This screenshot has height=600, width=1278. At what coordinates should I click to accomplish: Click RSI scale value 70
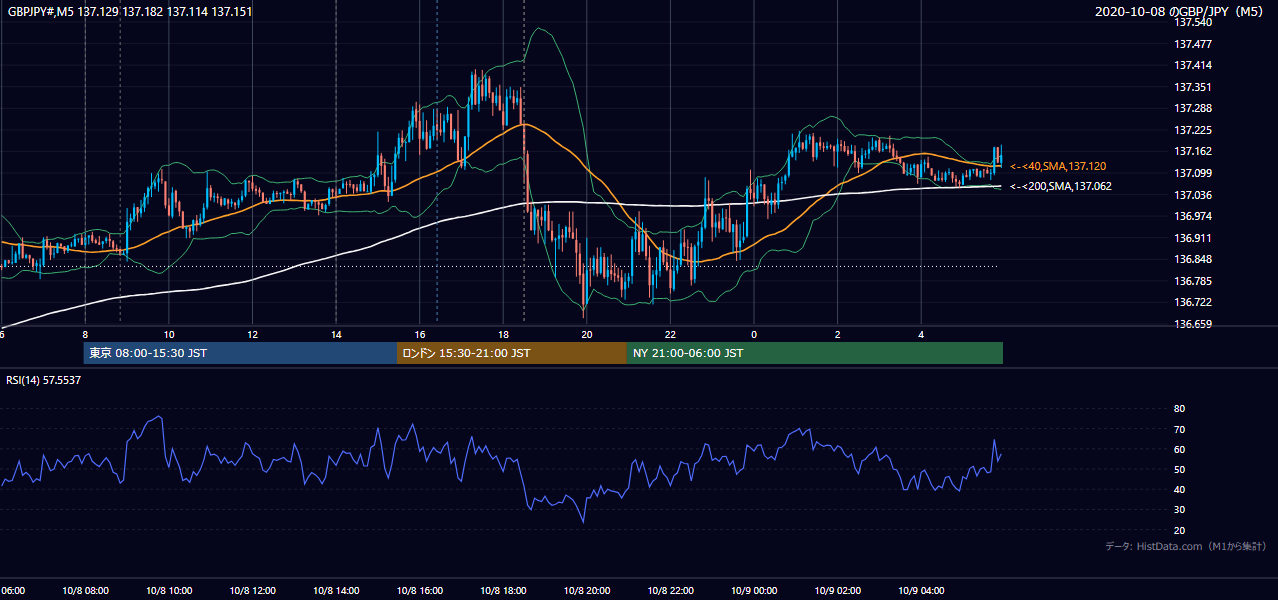pos(1179,429)
